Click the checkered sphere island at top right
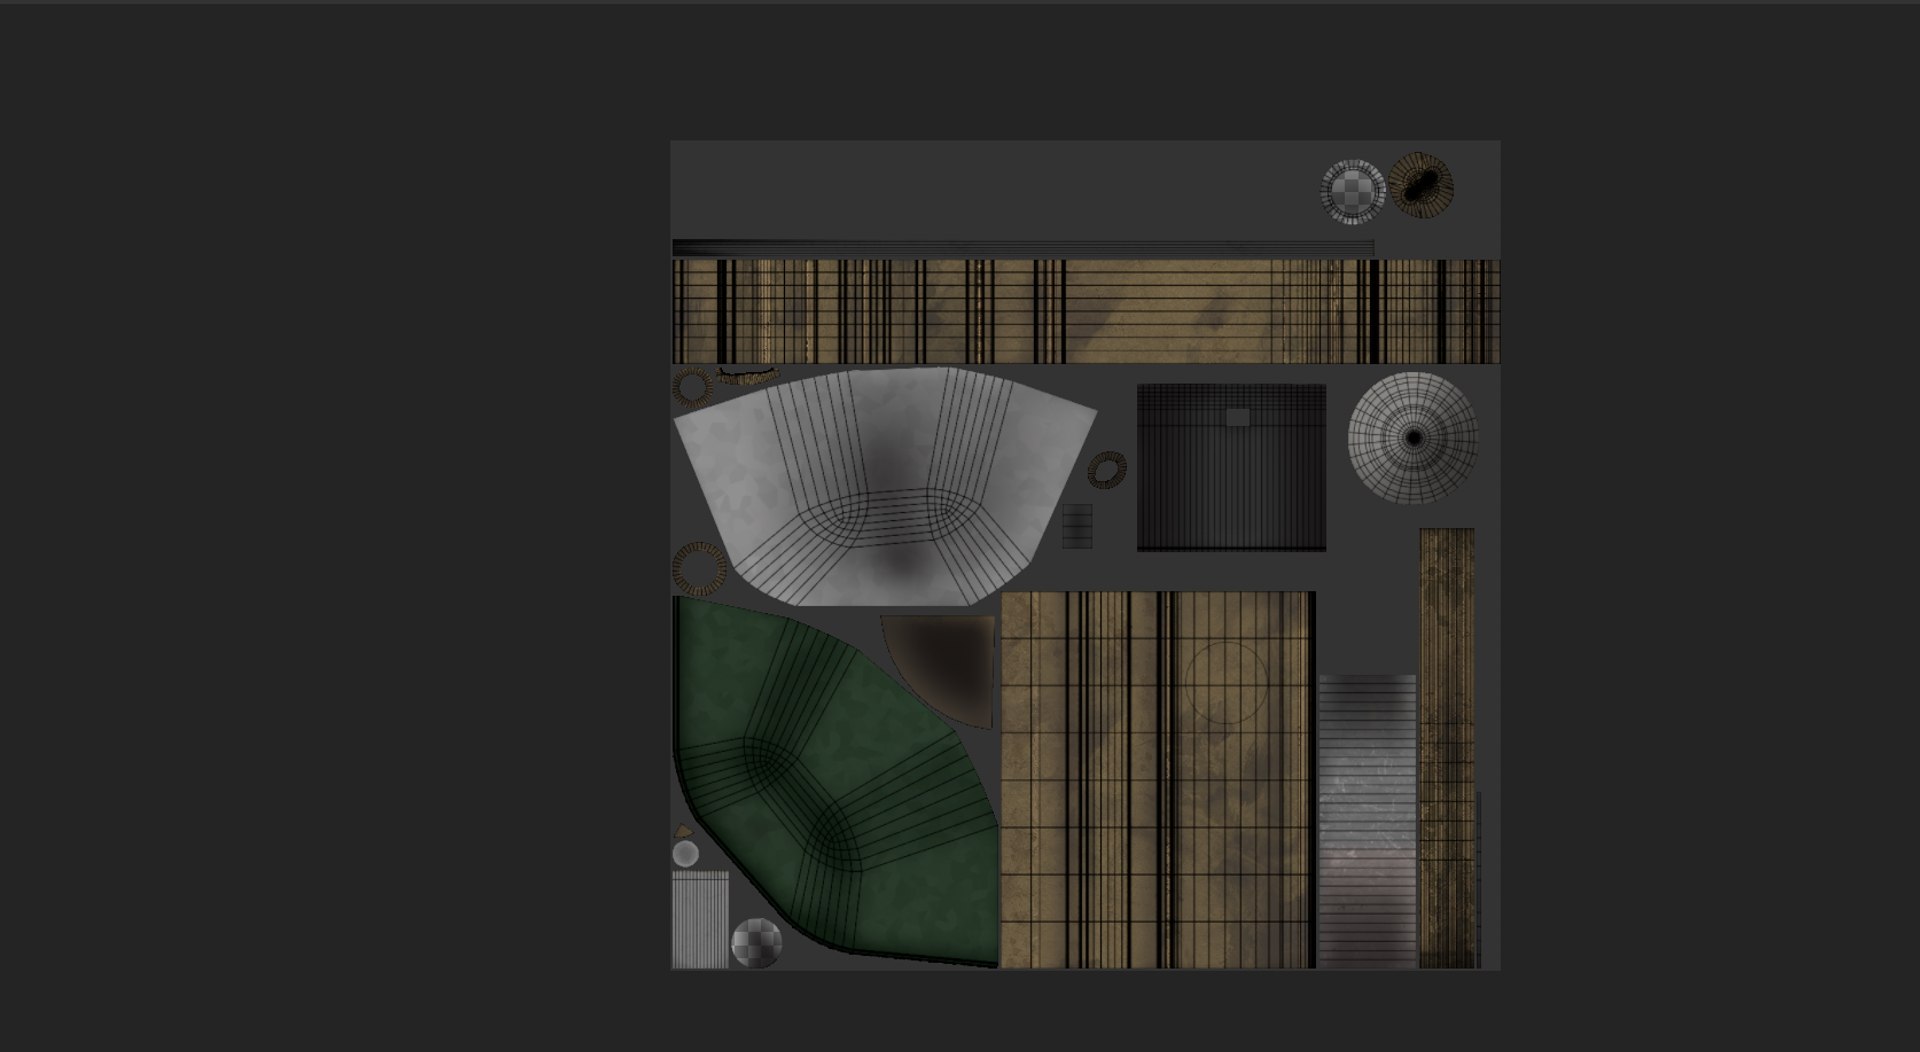Viewport: 1920px width, 1052px height. click(1353, 190)
